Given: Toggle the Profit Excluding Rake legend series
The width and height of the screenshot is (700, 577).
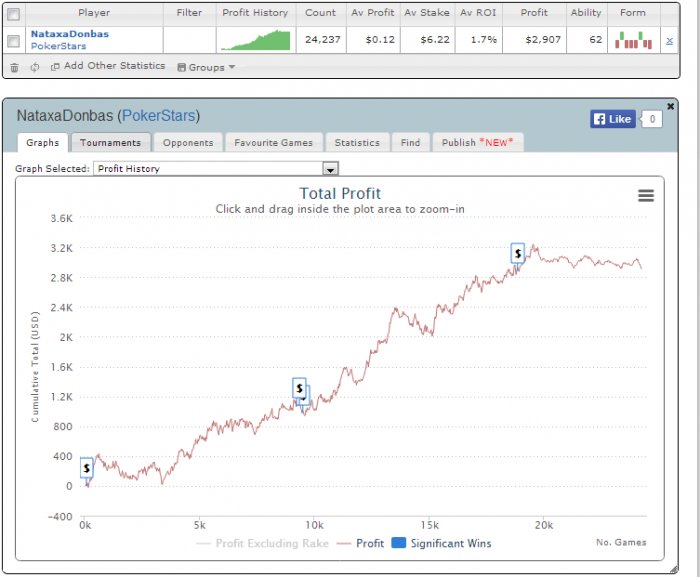Looking at the screenshot, I should pyautogui.click(x=262, y=544).
